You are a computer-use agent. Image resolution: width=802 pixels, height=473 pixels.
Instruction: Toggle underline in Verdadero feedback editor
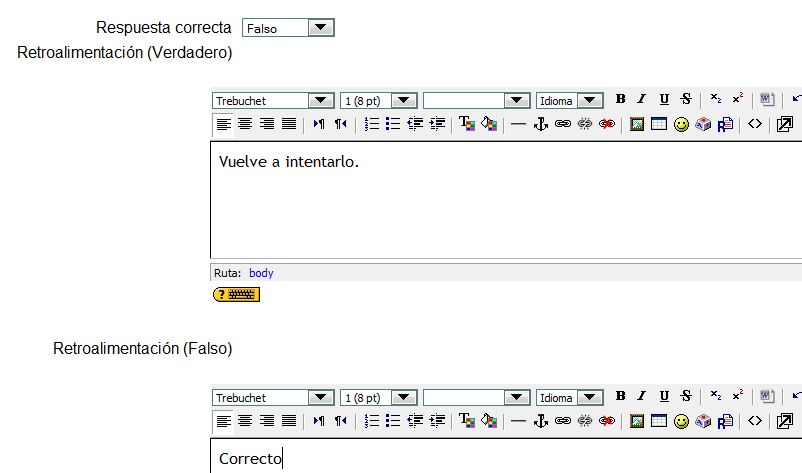[x=664, y=99]
